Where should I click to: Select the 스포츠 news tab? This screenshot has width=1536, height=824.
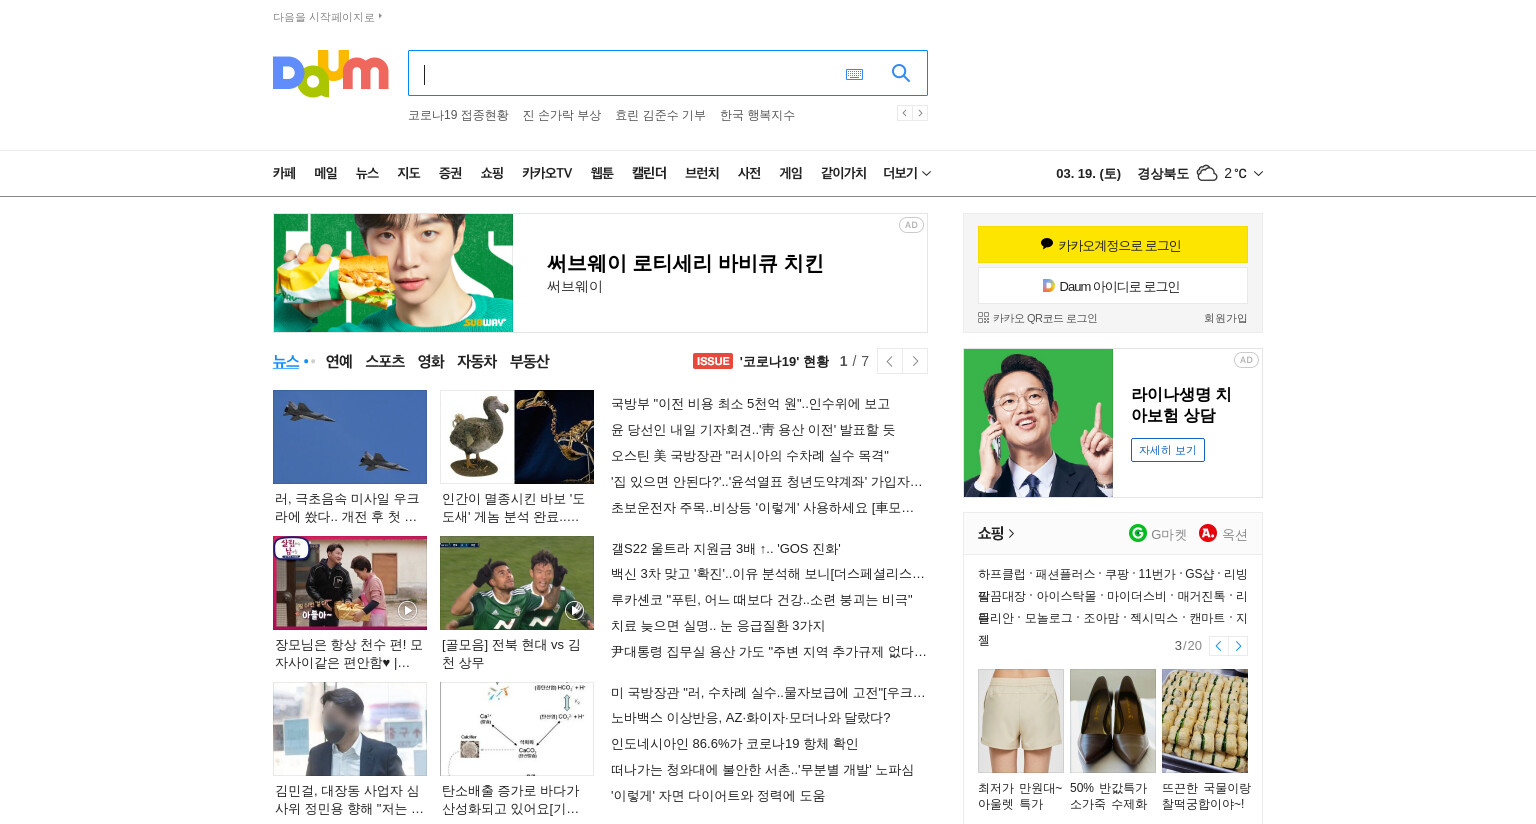point(385,361)
